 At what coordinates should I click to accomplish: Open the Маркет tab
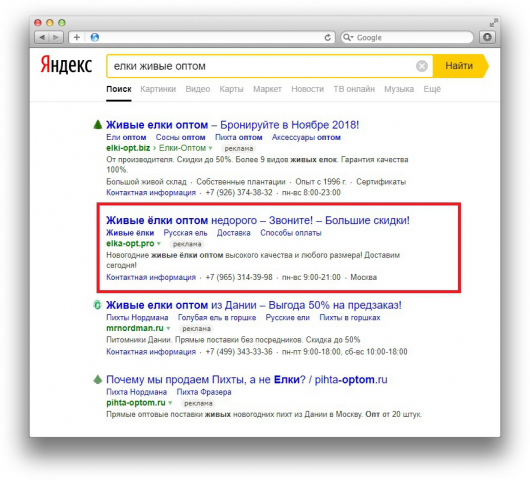[x=267, y=89]
